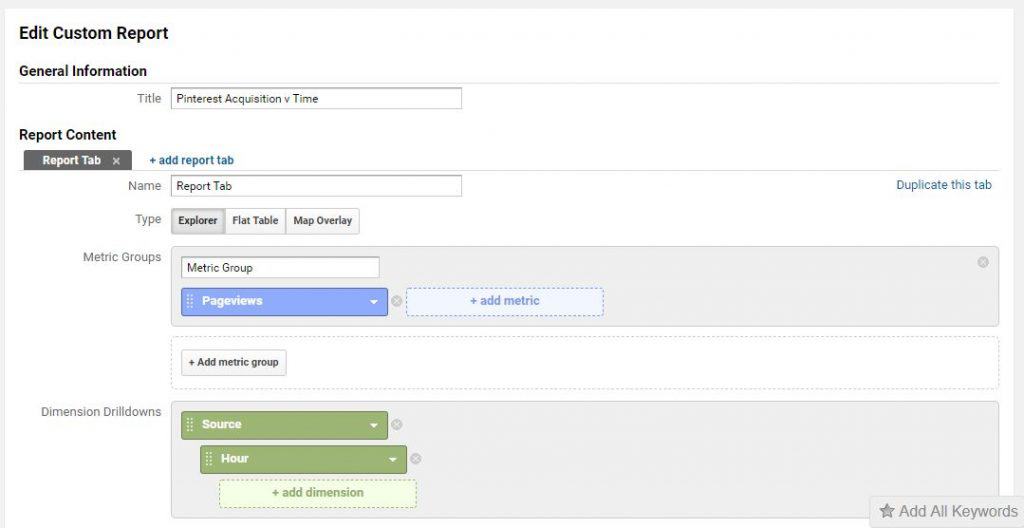
Task: Click the drag handle on the Pageviews metric
Action: (191, 301)
